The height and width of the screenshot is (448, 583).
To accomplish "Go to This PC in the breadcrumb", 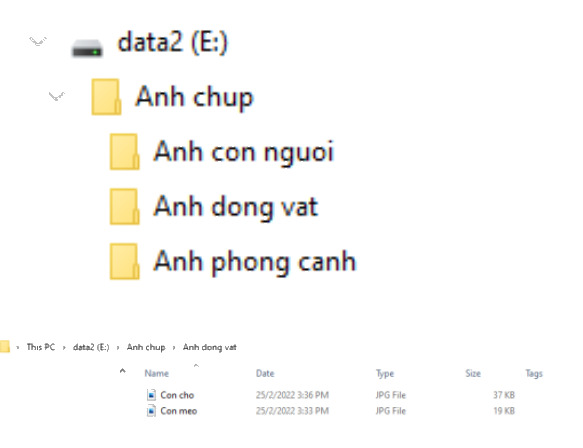I will pos(41,347).
